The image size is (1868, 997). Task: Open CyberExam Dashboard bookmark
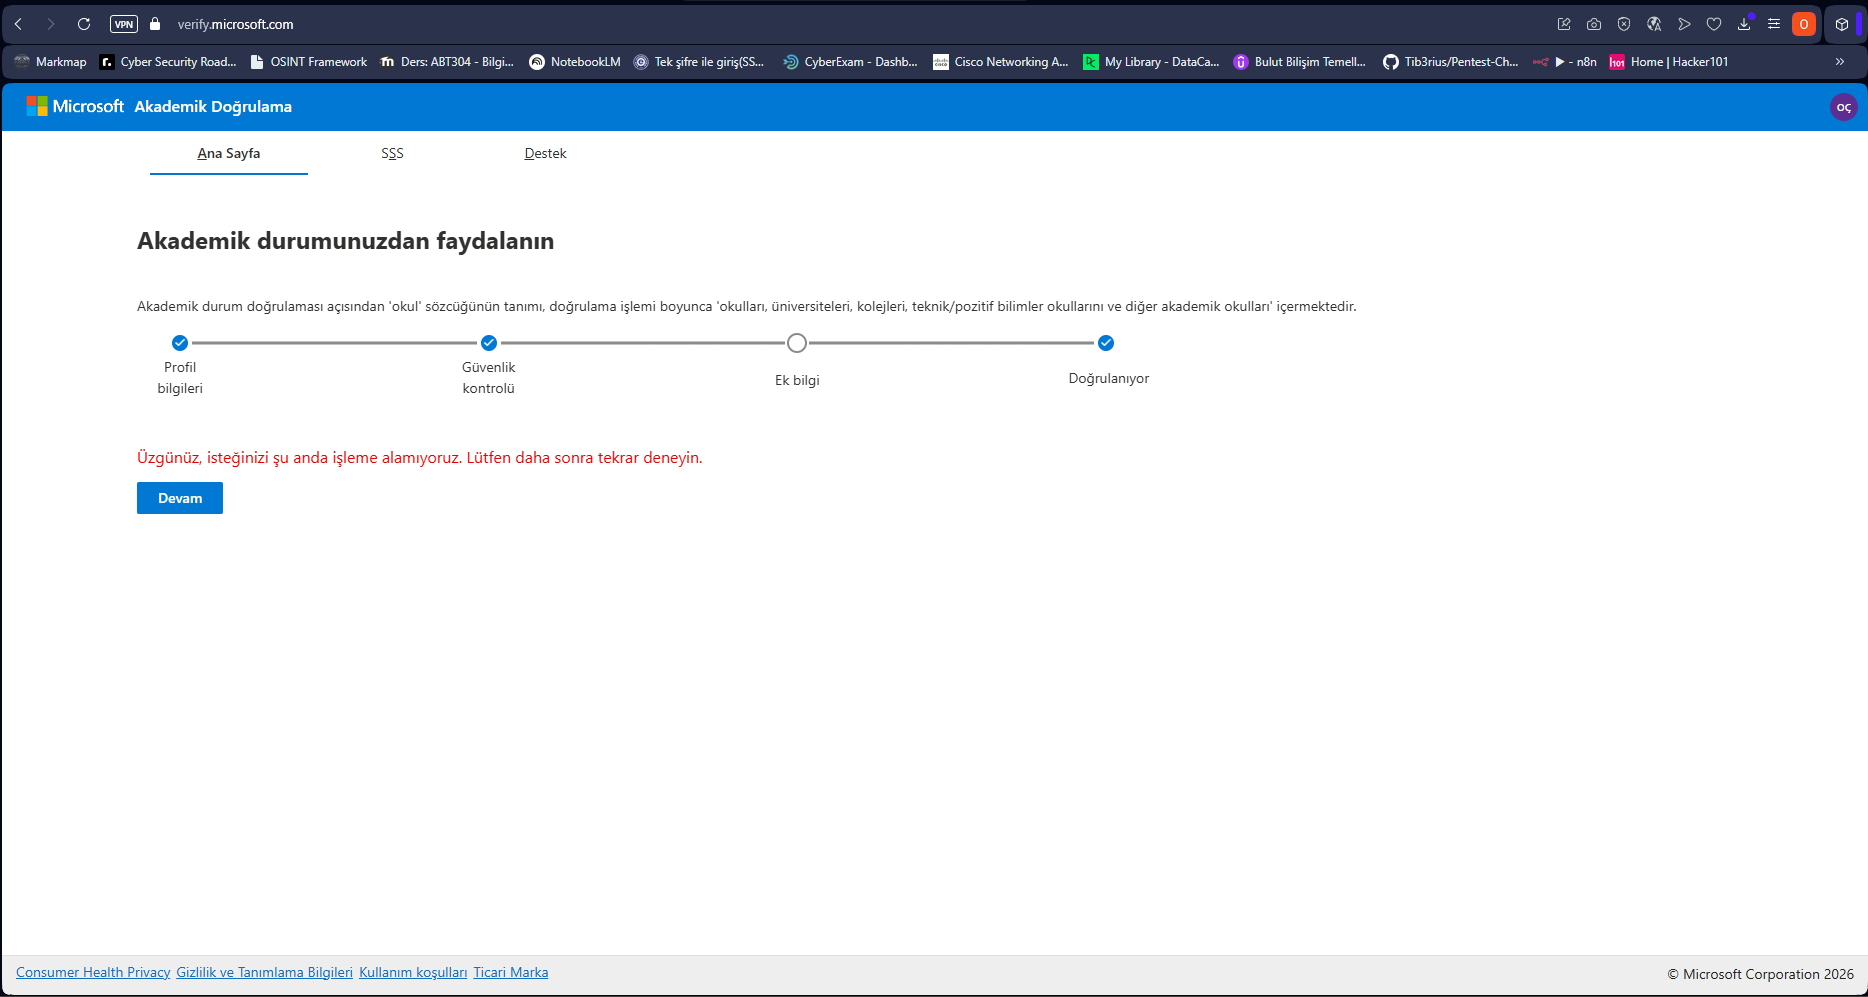850,62
